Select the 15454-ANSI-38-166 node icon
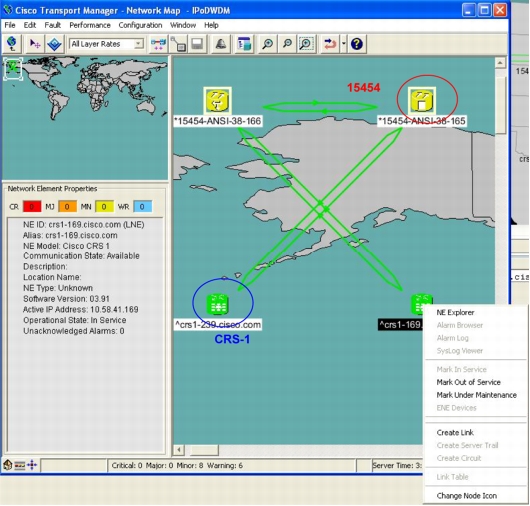The image size is (530, 506). tap(217, 101)
